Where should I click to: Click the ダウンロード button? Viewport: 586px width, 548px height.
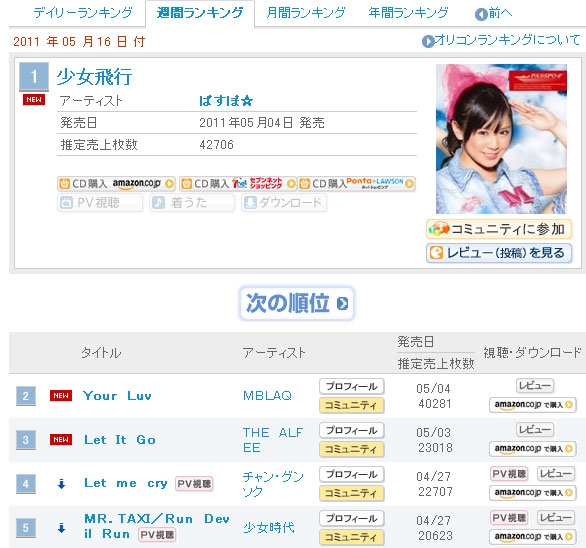tap(284, 203)
